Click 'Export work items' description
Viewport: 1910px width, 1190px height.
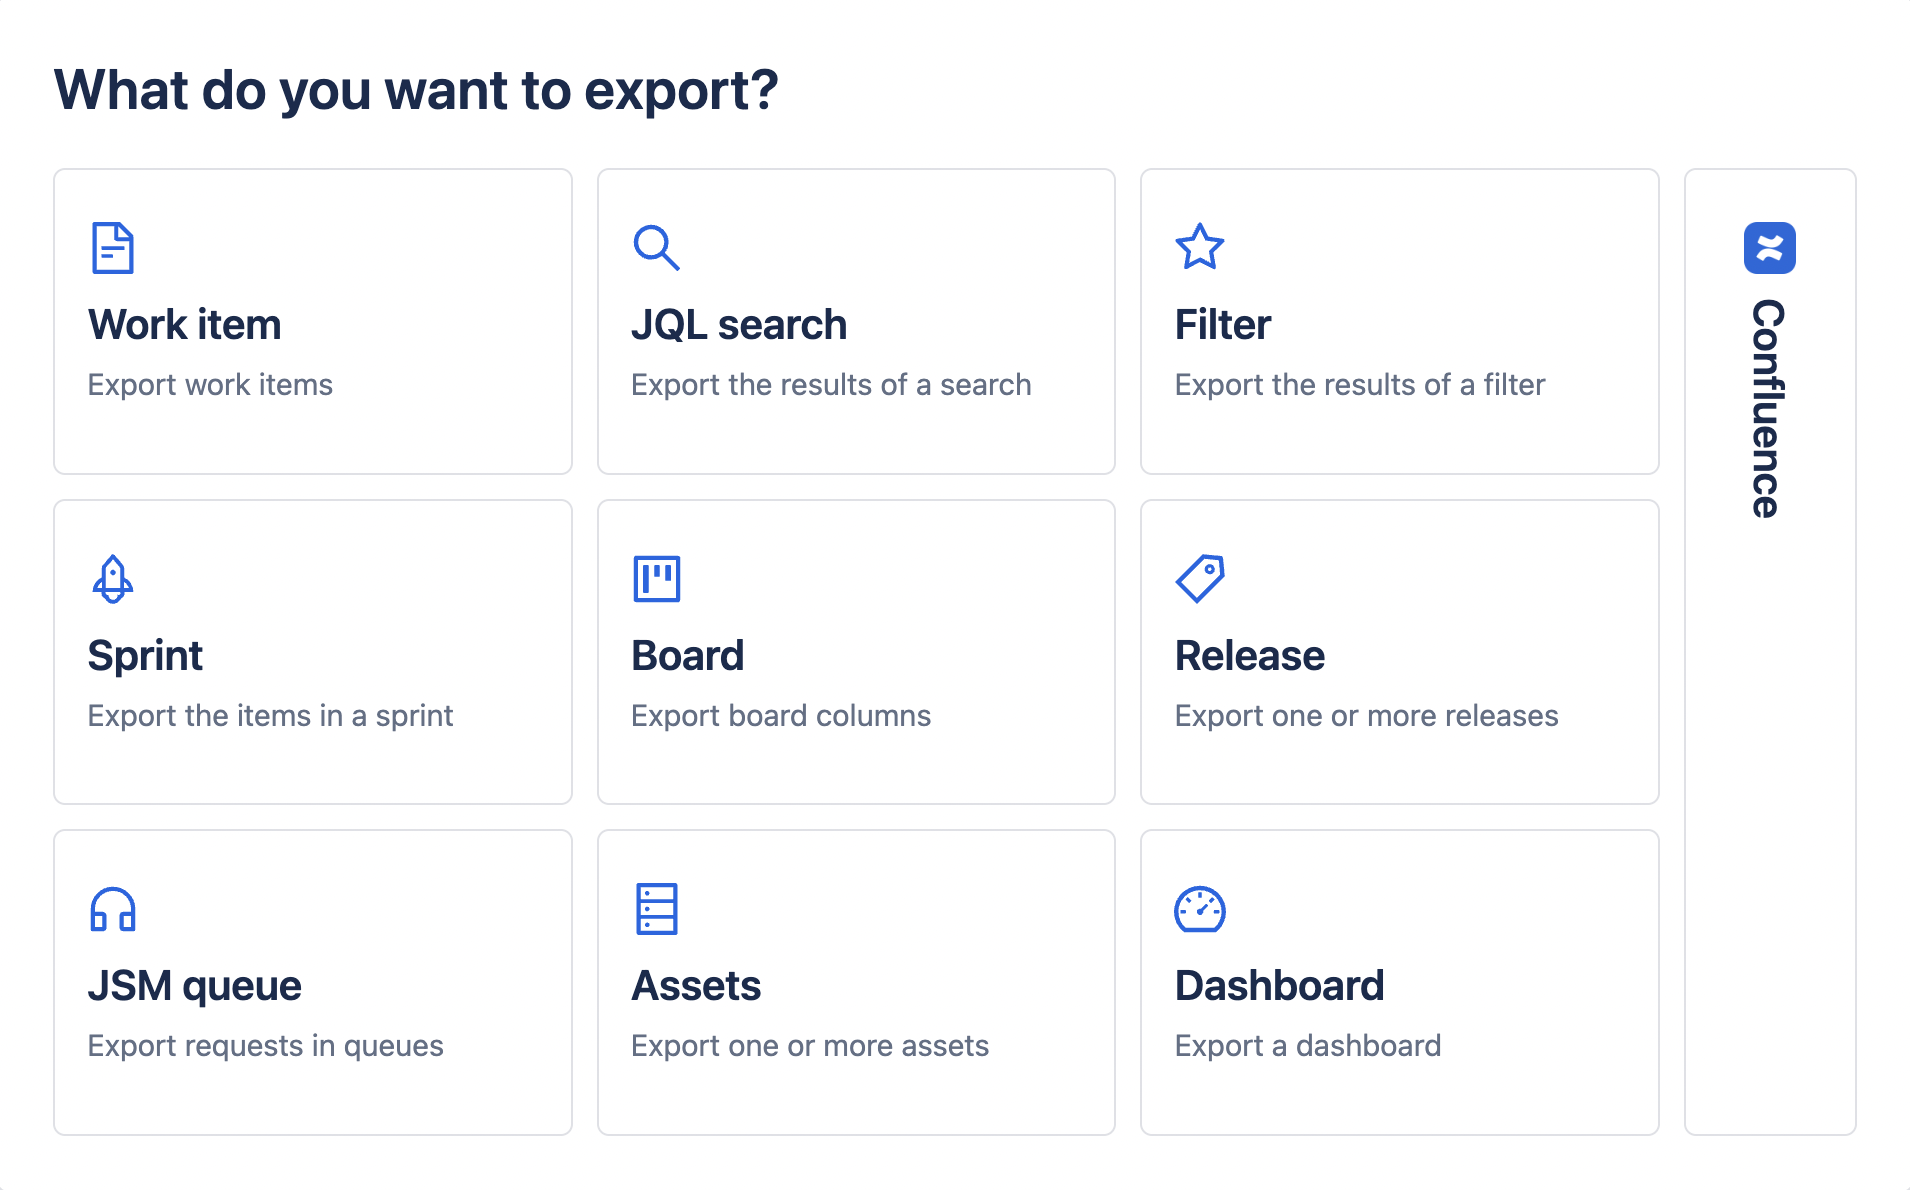pos(210,385)
